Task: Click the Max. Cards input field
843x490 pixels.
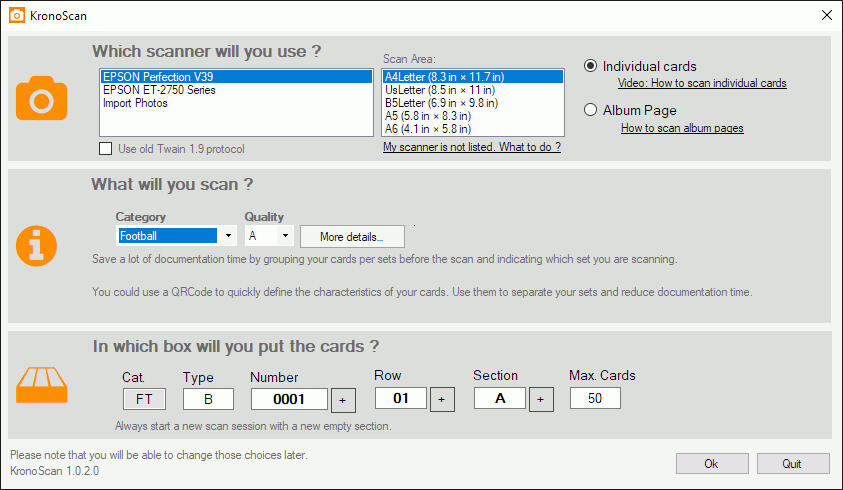Action: pyautogui.click(x=595, y=398)
